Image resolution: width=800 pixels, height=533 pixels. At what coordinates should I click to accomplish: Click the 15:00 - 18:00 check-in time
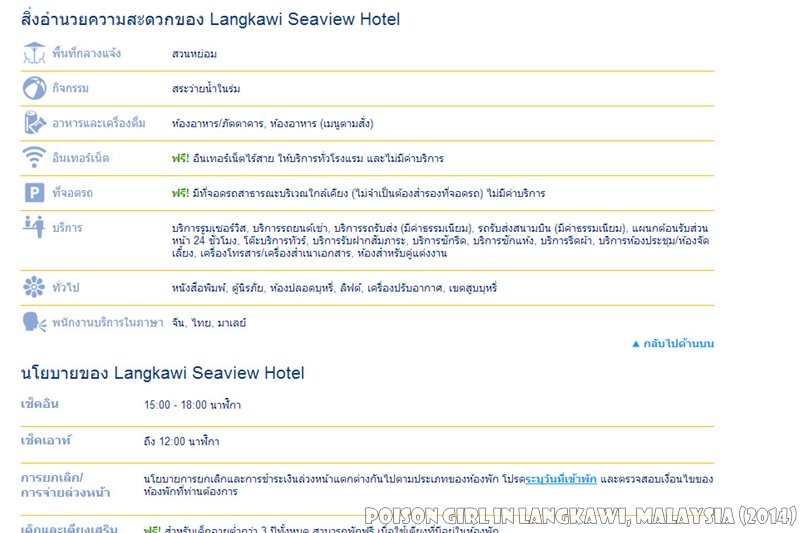coord(192,405)
